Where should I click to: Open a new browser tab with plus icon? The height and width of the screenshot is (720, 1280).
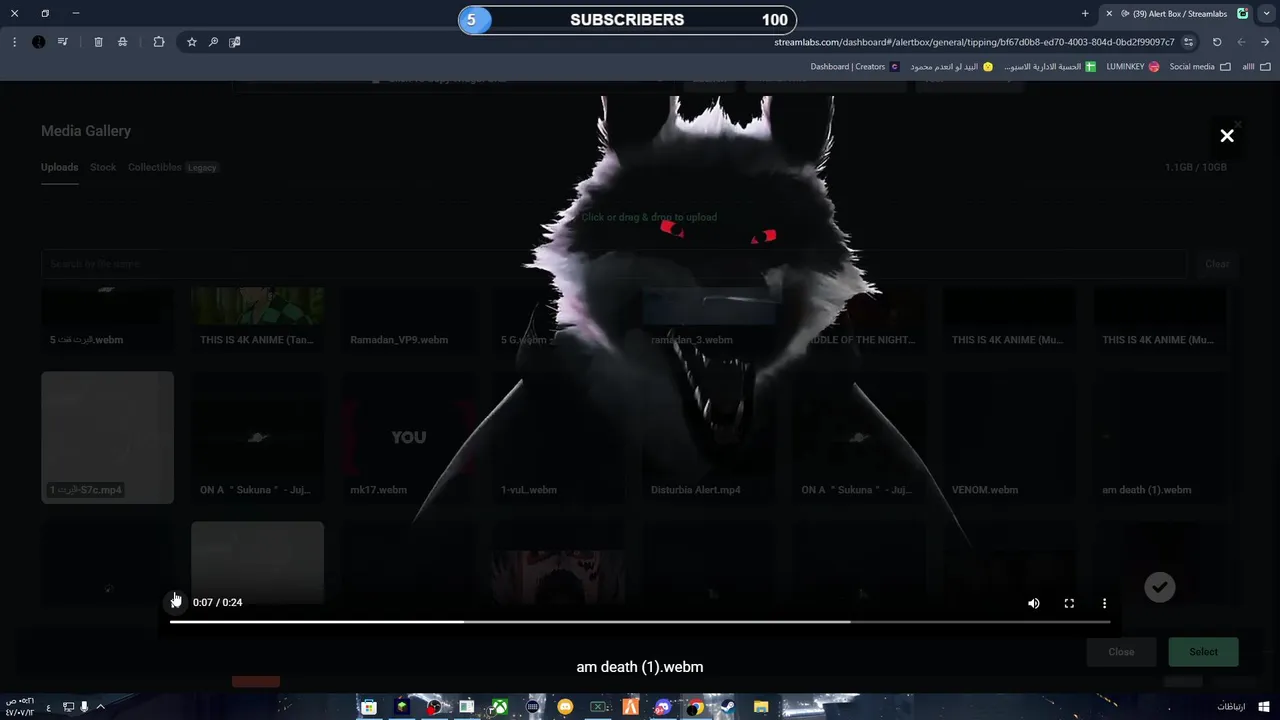pyautogui.click(x=1085, y=14)
